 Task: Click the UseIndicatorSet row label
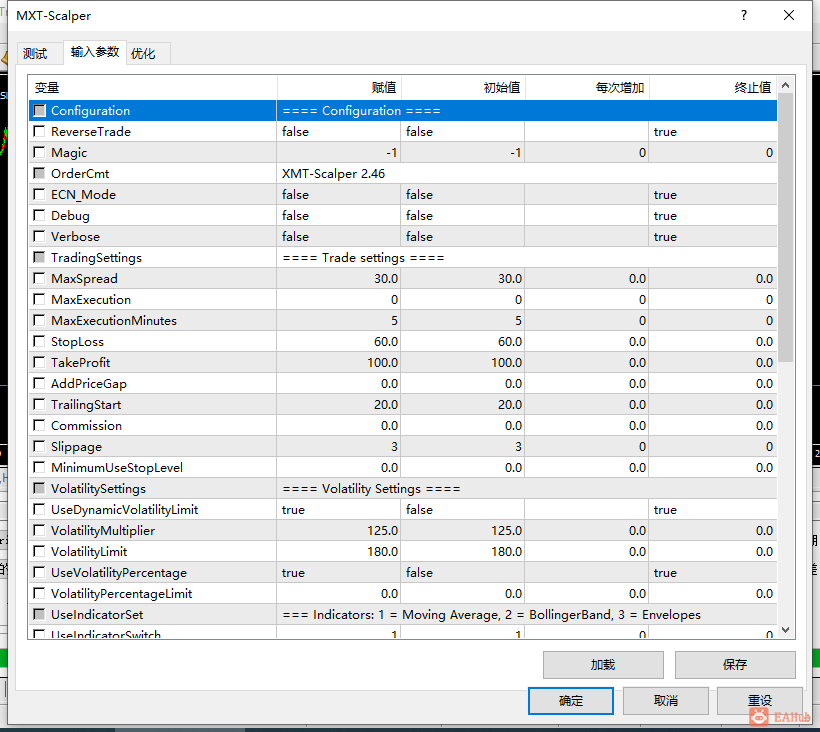[97, 614]
